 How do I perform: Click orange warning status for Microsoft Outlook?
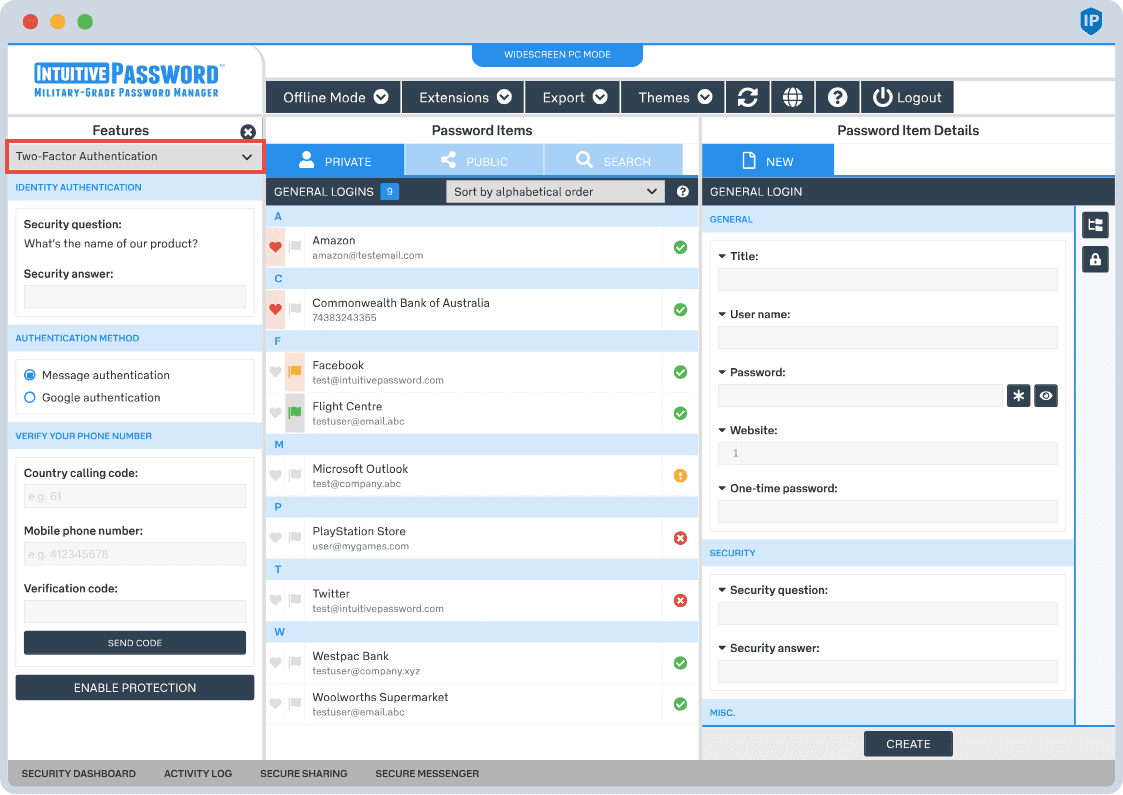point(680,476)
